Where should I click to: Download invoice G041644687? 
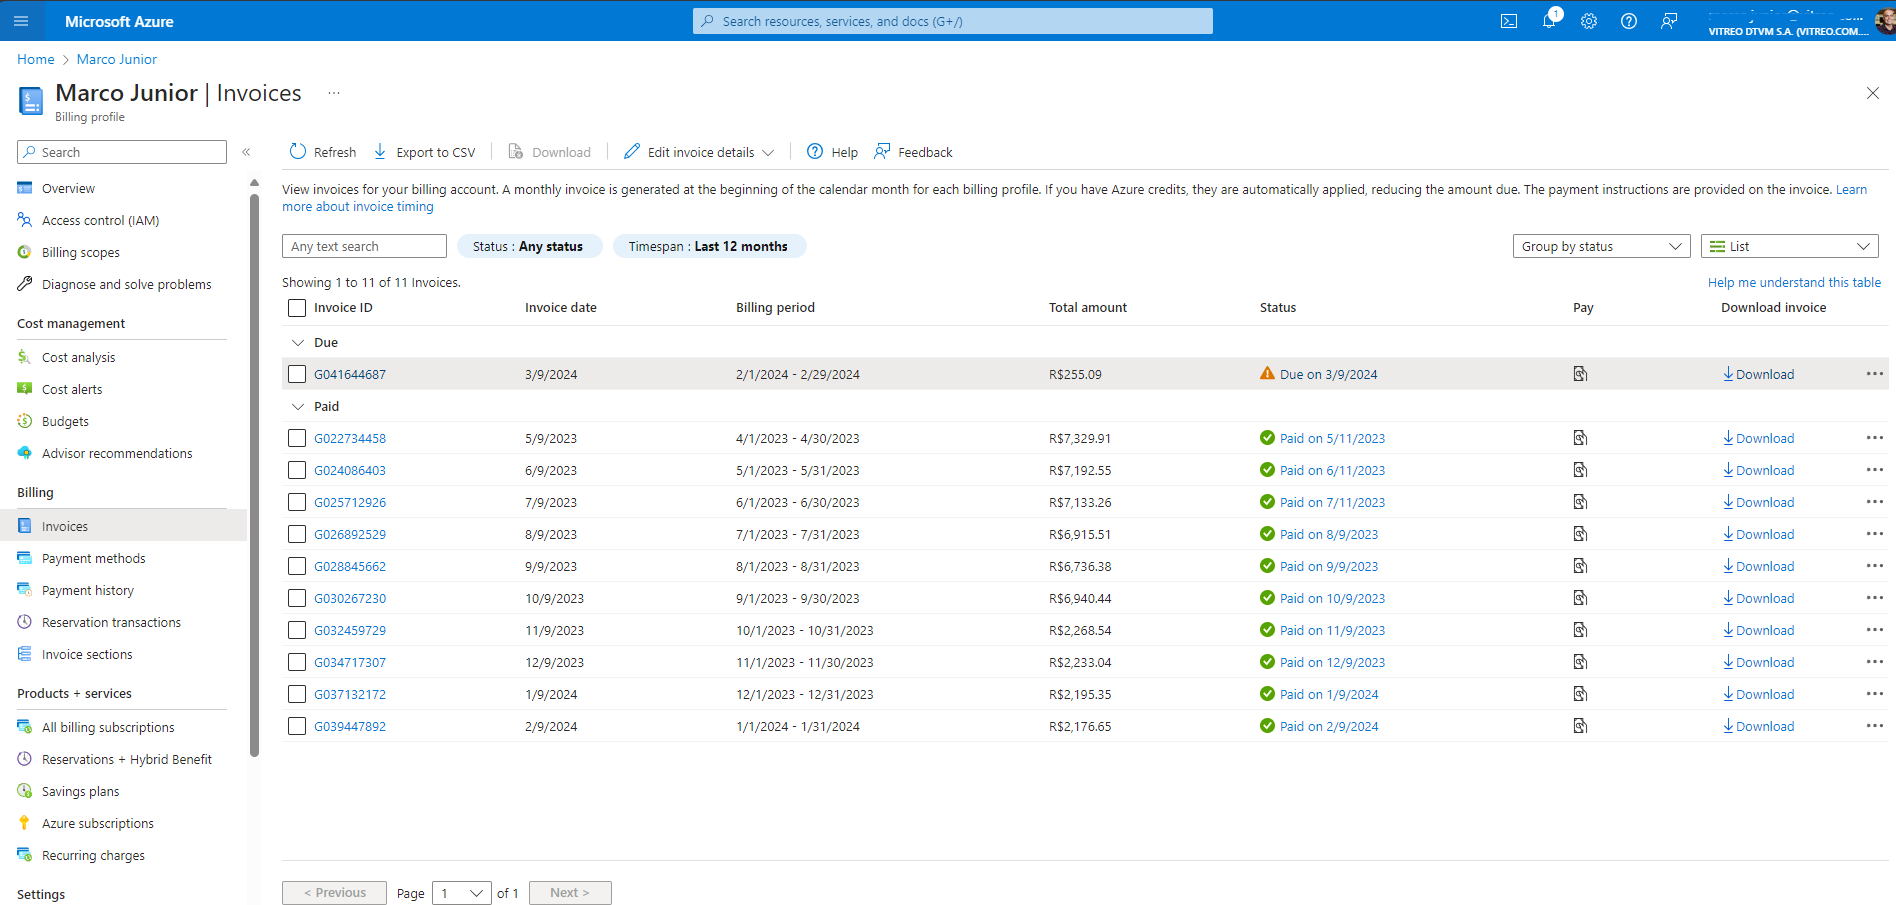tap(1758, 374)
